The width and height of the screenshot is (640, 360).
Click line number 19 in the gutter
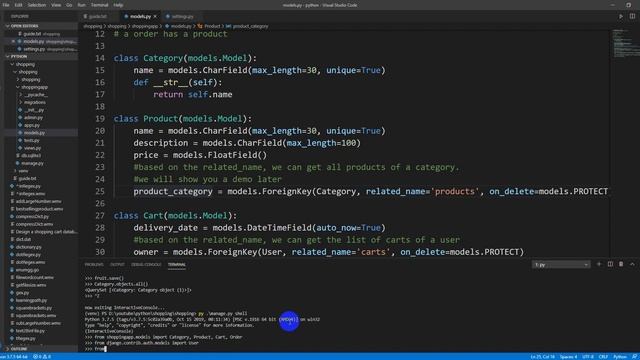pyautogui.click(x=100, y=119)
